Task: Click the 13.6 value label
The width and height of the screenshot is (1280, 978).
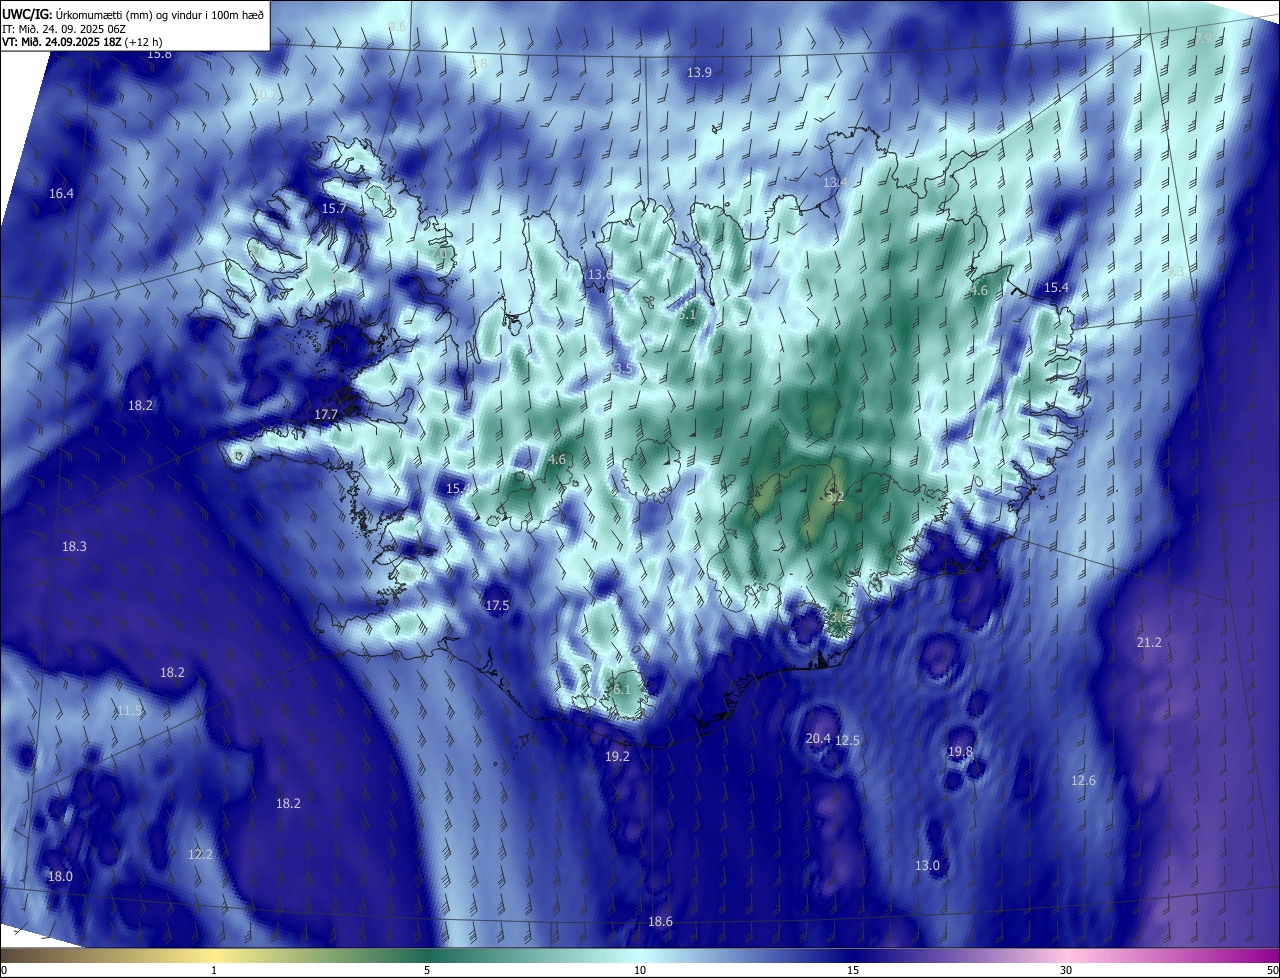Action: [599, 274]
